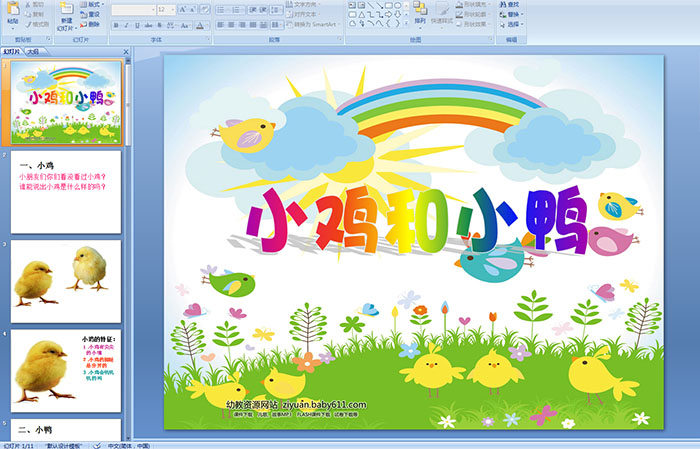700x449 pixels.
Task: Open the Font Color dropdown arrow
Action: (x=207, y=26)
